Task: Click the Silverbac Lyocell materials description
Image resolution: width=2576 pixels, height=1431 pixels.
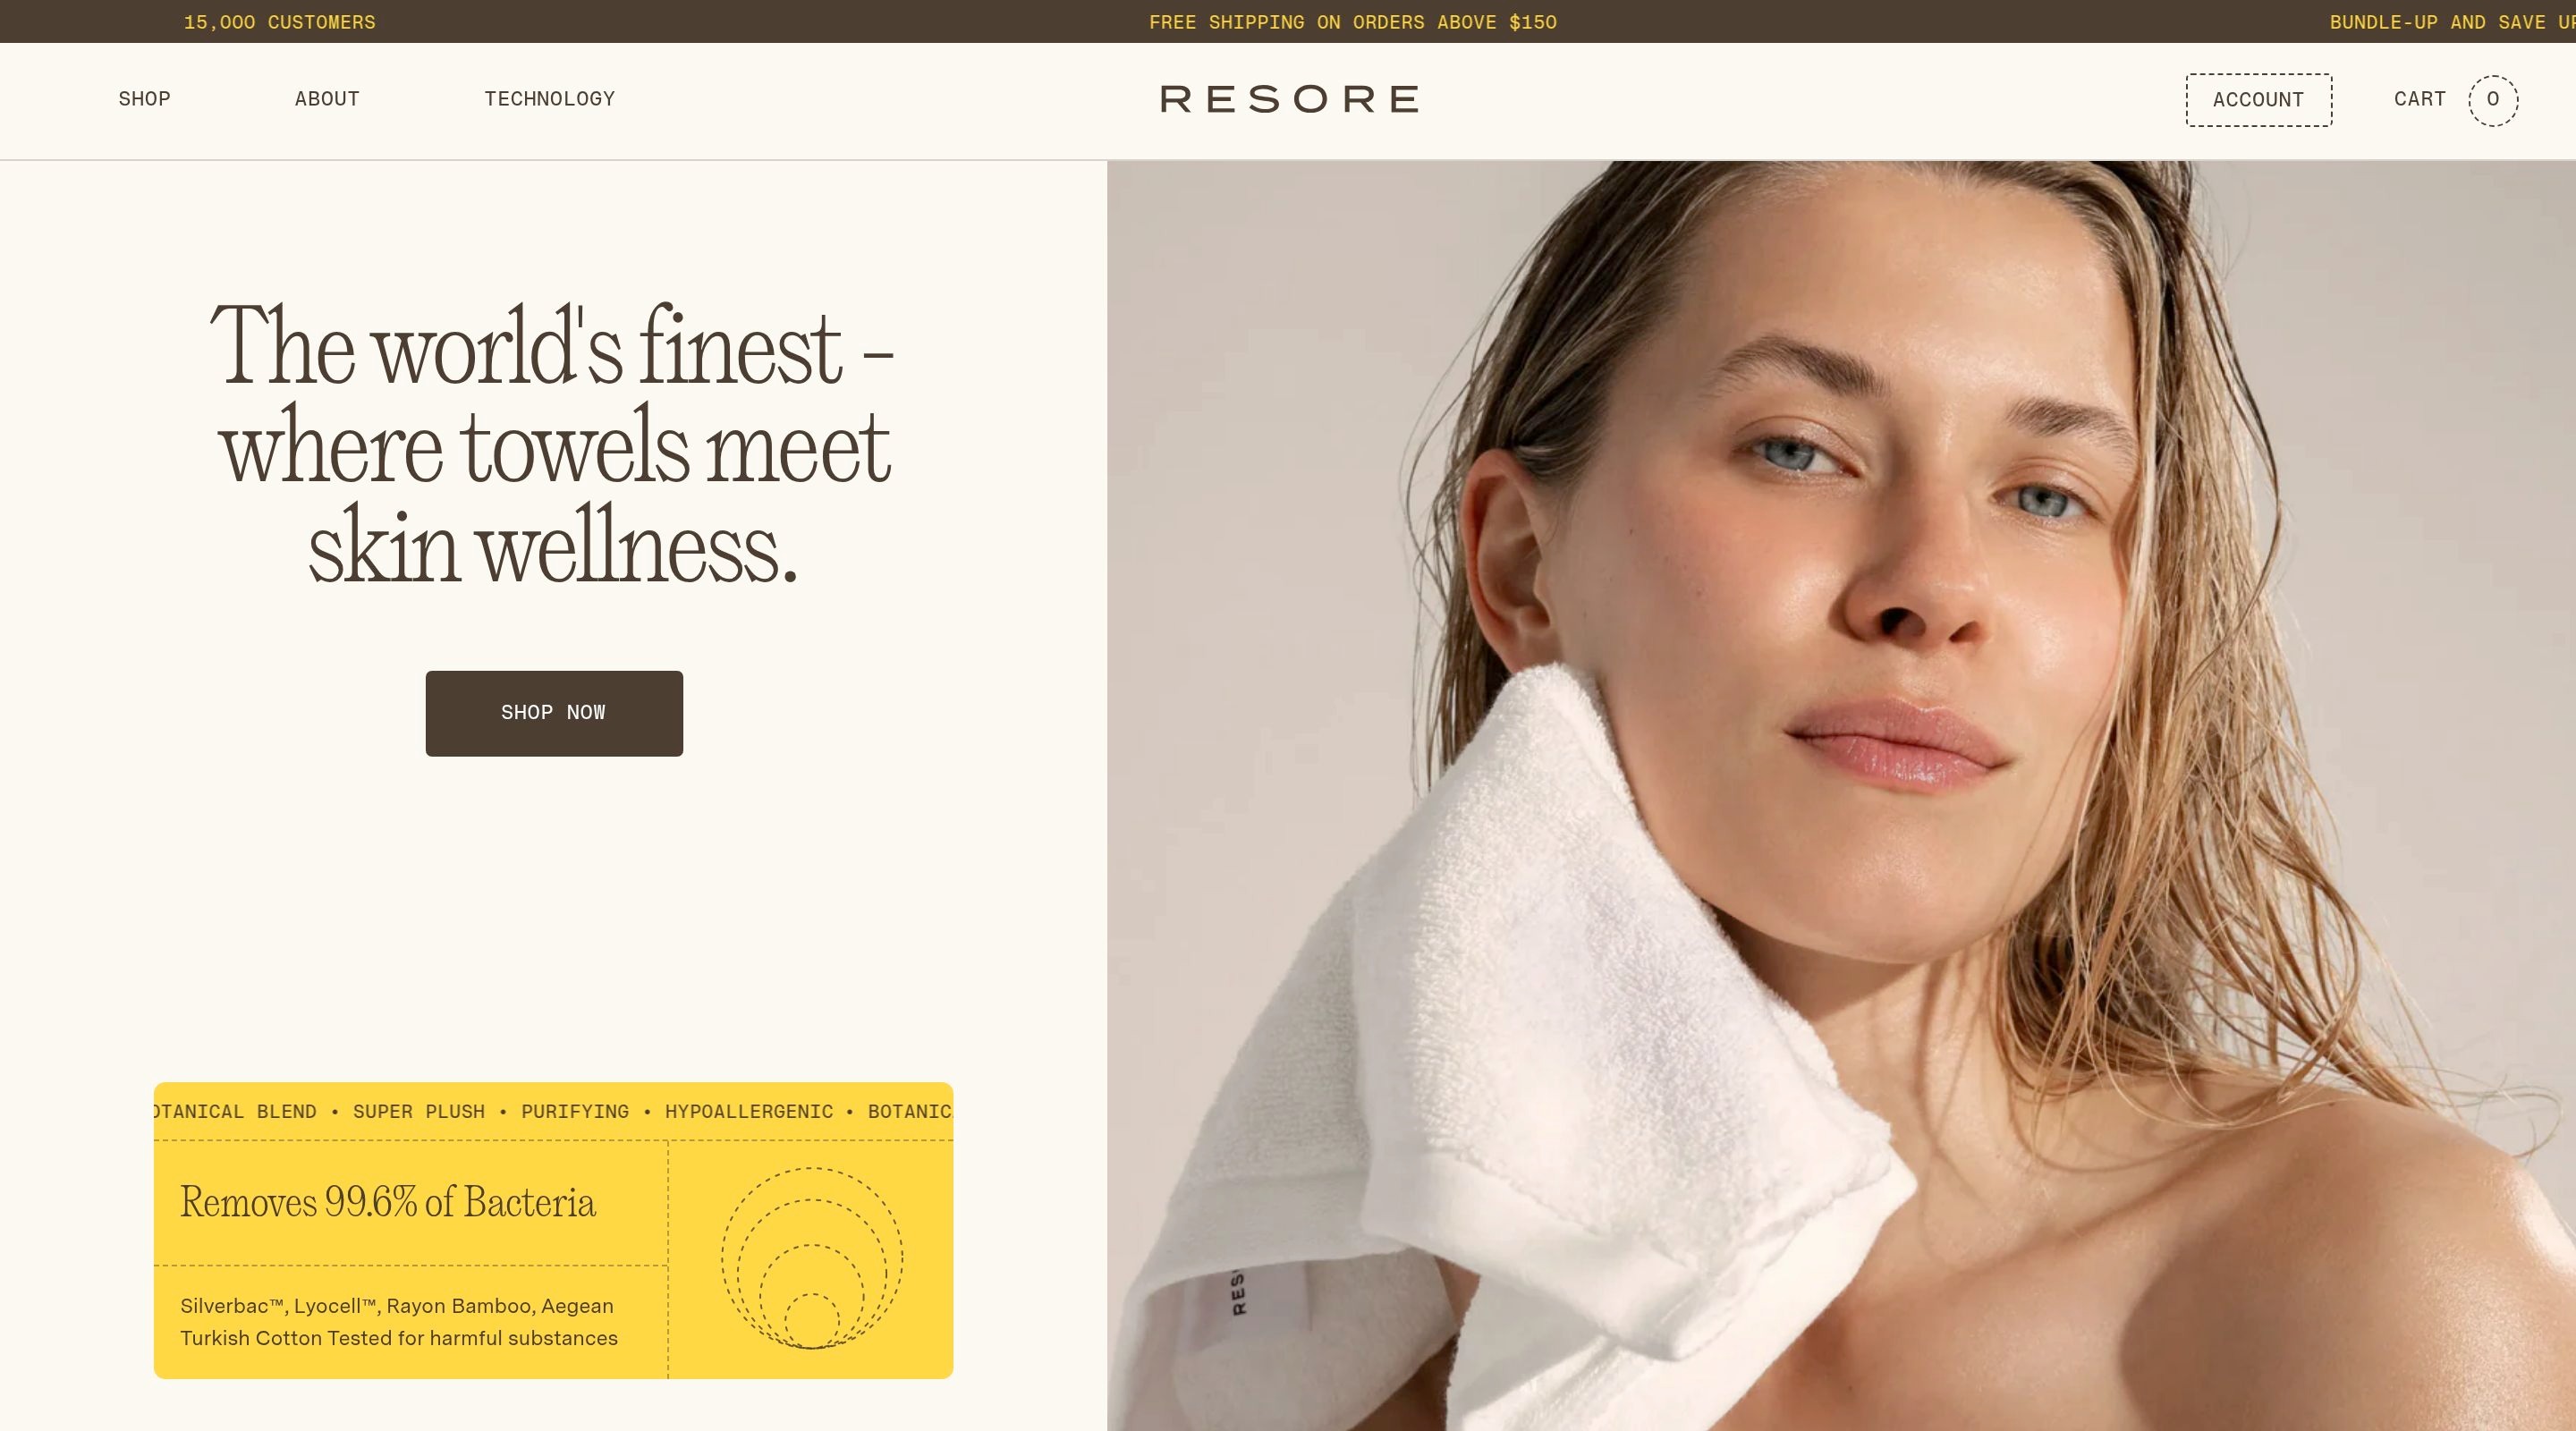Action: pos(399,1322)
